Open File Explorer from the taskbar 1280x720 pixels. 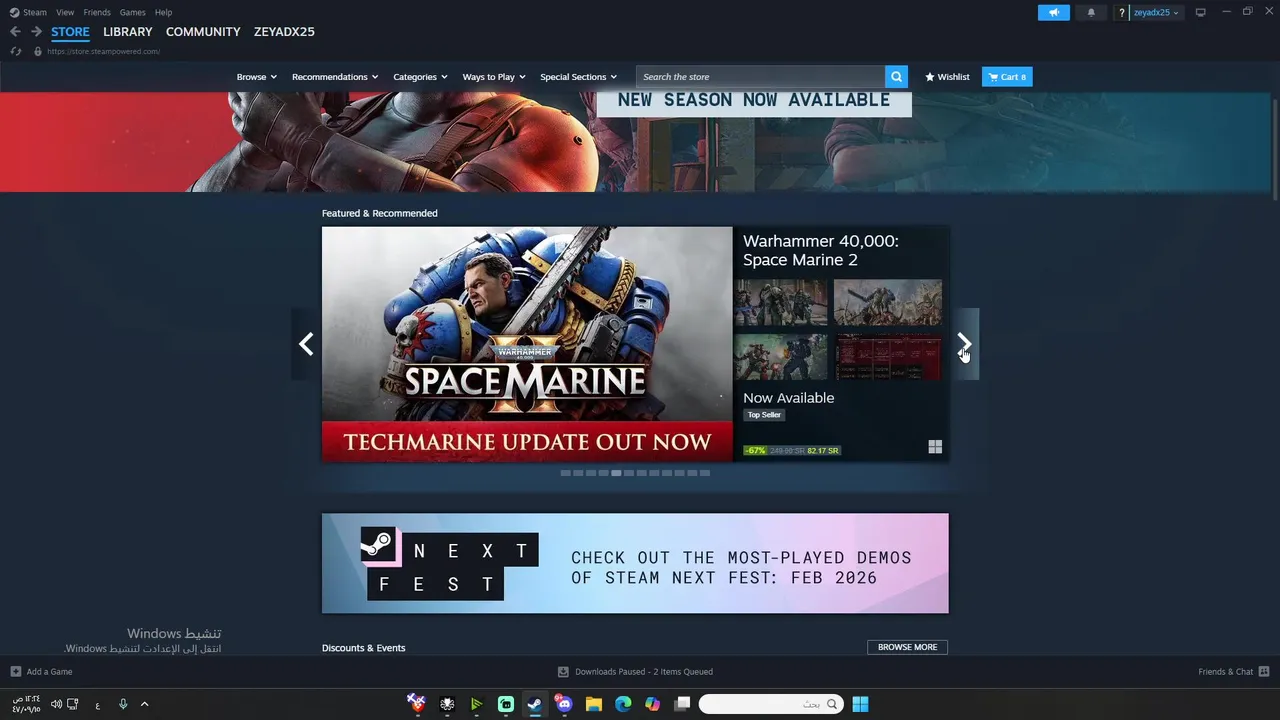point(593,704)
